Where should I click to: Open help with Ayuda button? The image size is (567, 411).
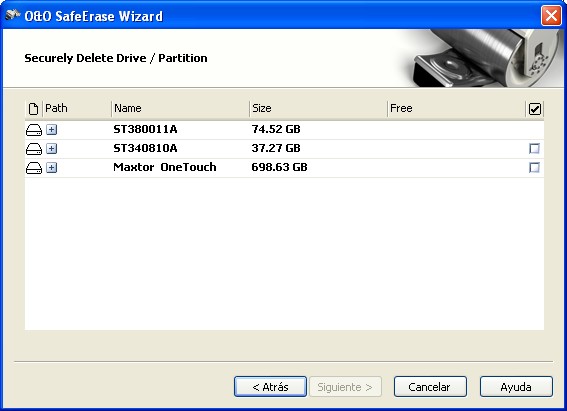[516, 387]
